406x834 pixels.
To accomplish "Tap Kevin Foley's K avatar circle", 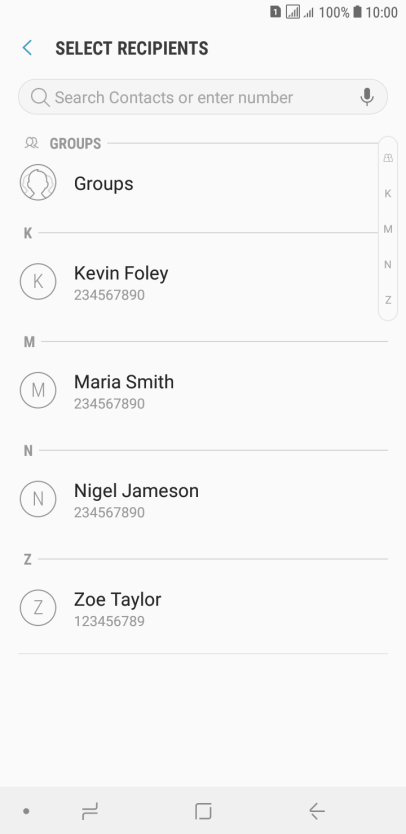I will tap(38, 281).
